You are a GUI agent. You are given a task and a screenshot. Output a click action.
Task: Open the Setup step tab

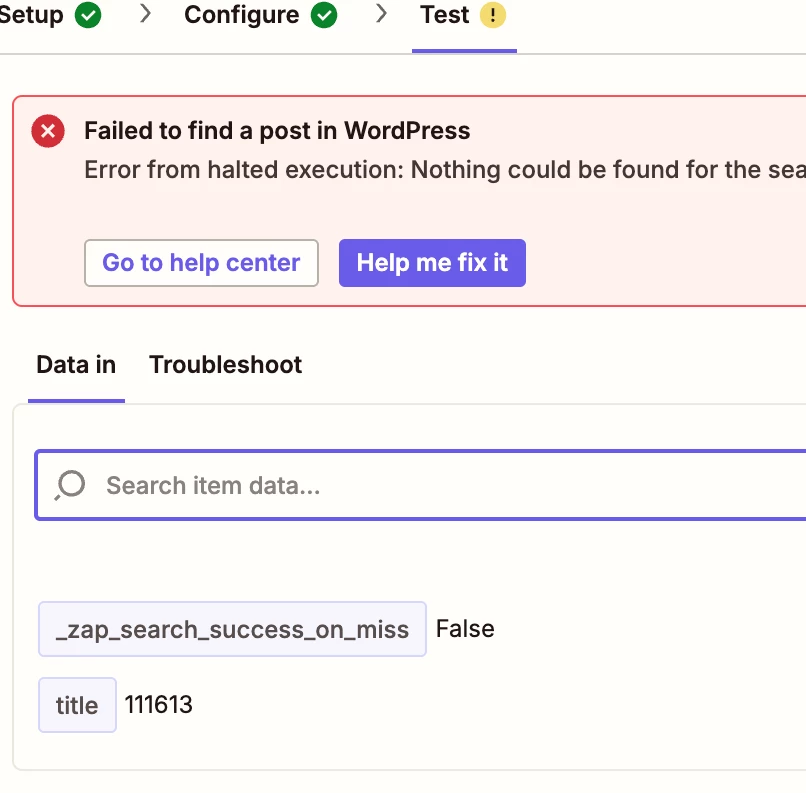[x=50, y=15]
